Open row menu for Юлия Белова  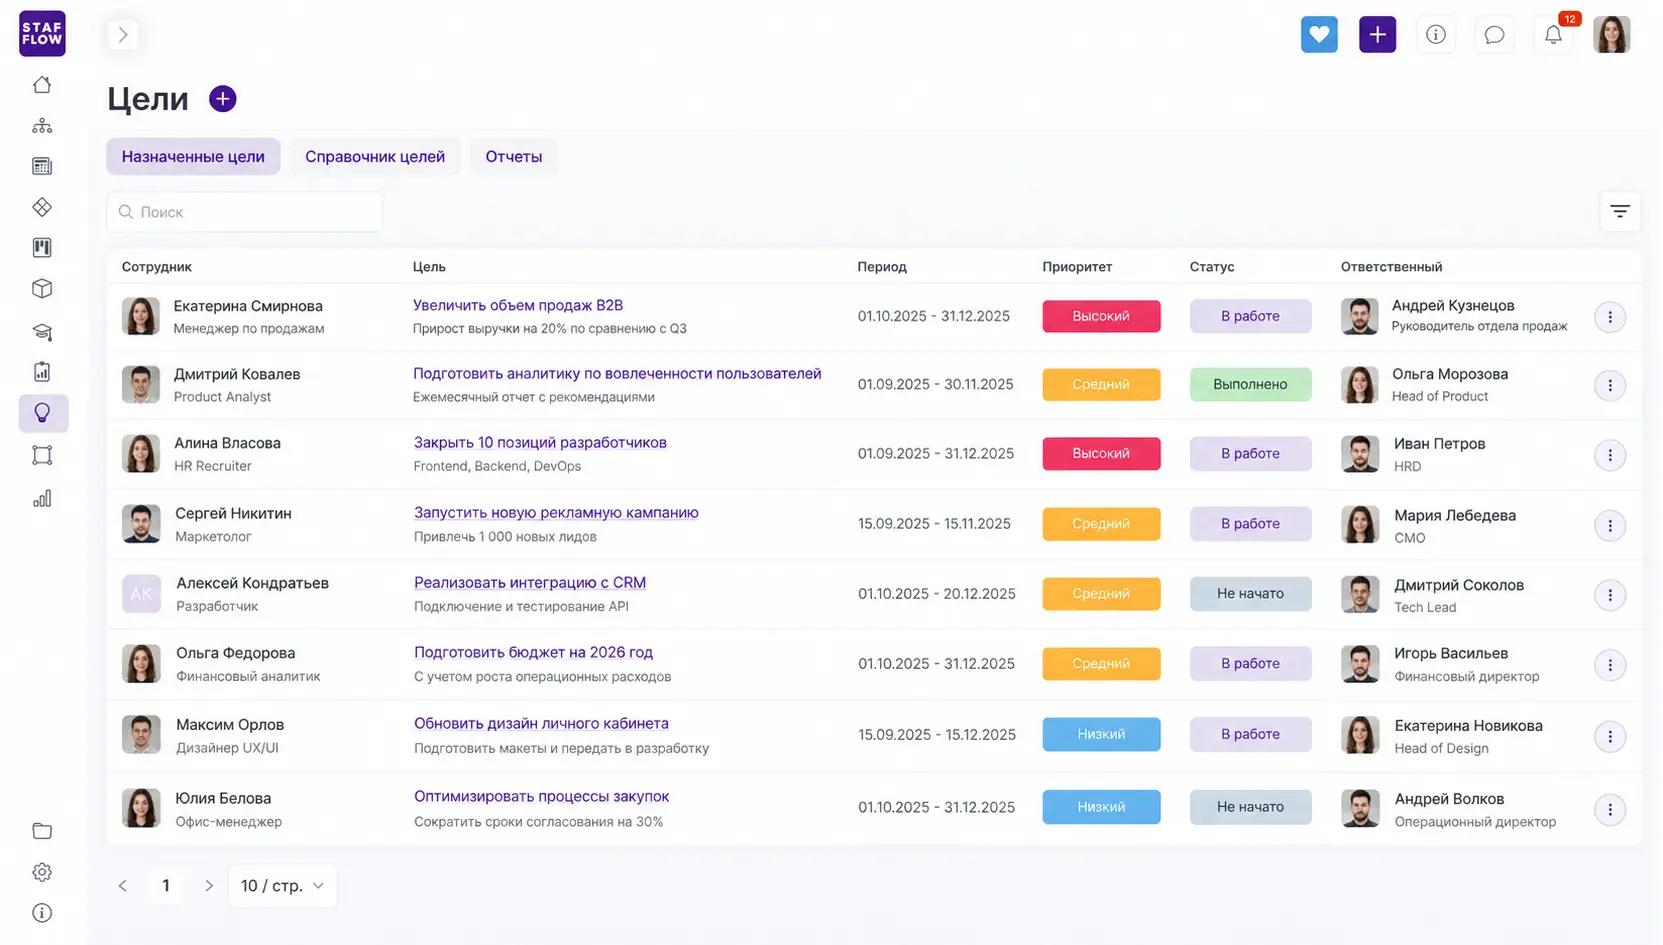point(1609,809)
